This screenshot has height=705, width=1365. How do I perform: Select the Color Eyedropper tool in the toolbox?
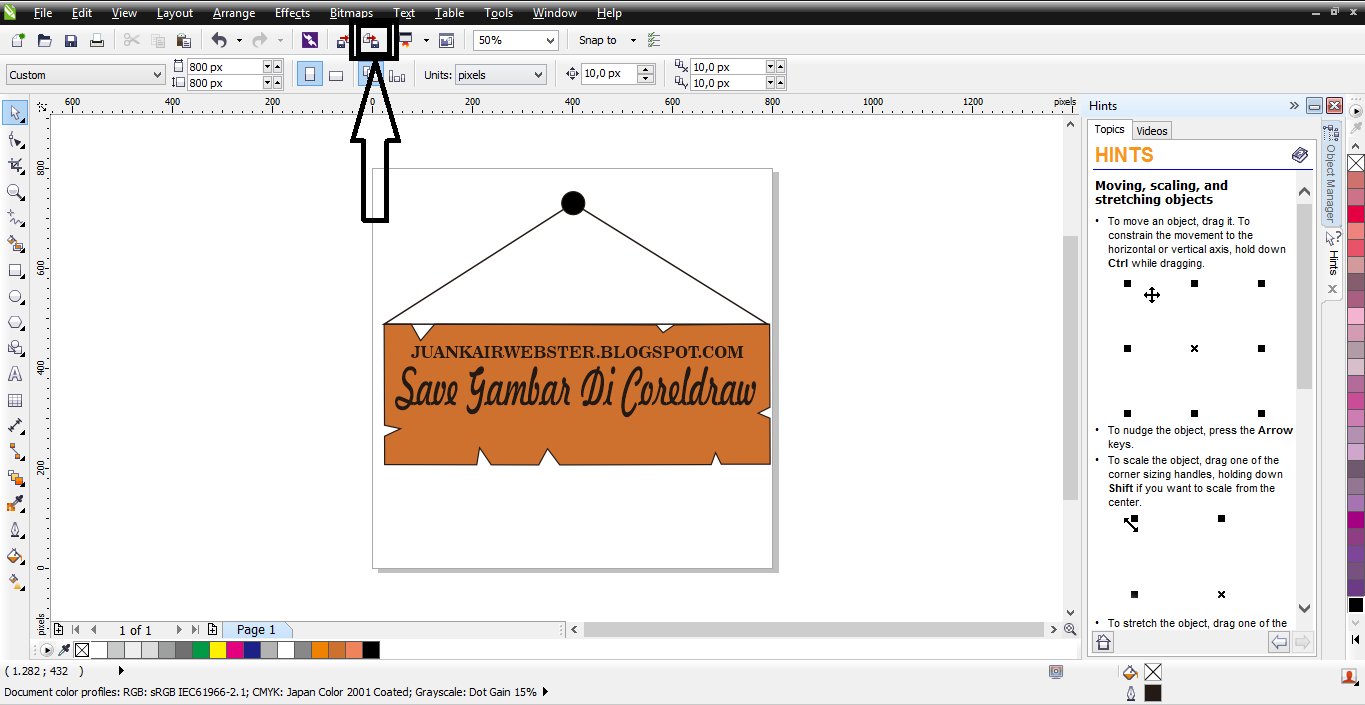(15, 504)
